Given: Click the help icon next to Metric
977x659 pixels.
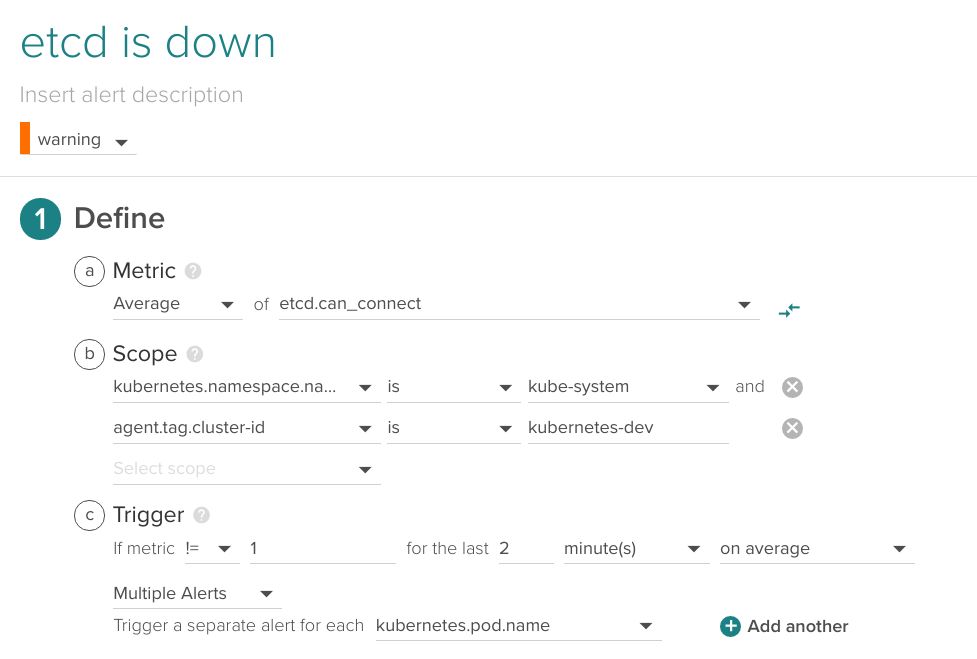Looking at the screenshot, I should (x=193, y=271).
